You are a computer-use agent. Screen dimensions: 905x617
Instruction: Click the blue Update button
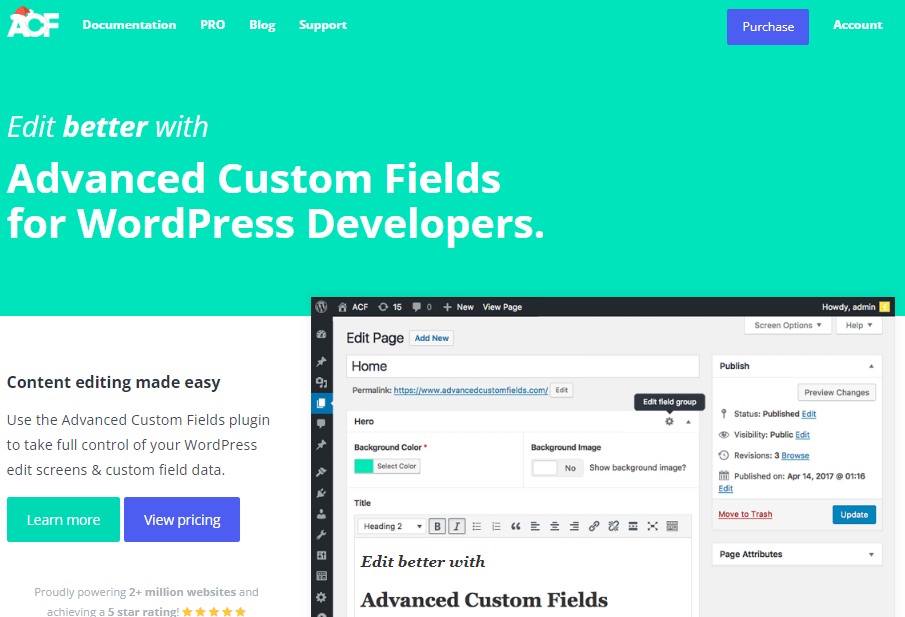click(854, 514)
